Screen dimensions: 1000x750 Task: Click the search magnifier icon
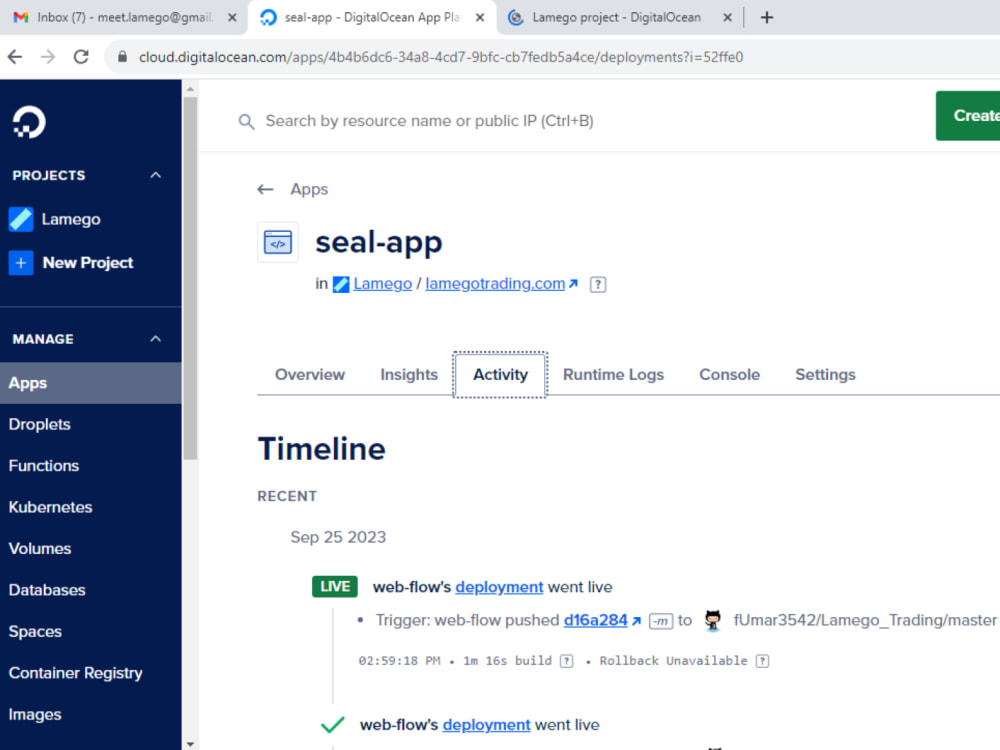click(x=246, y=121)
